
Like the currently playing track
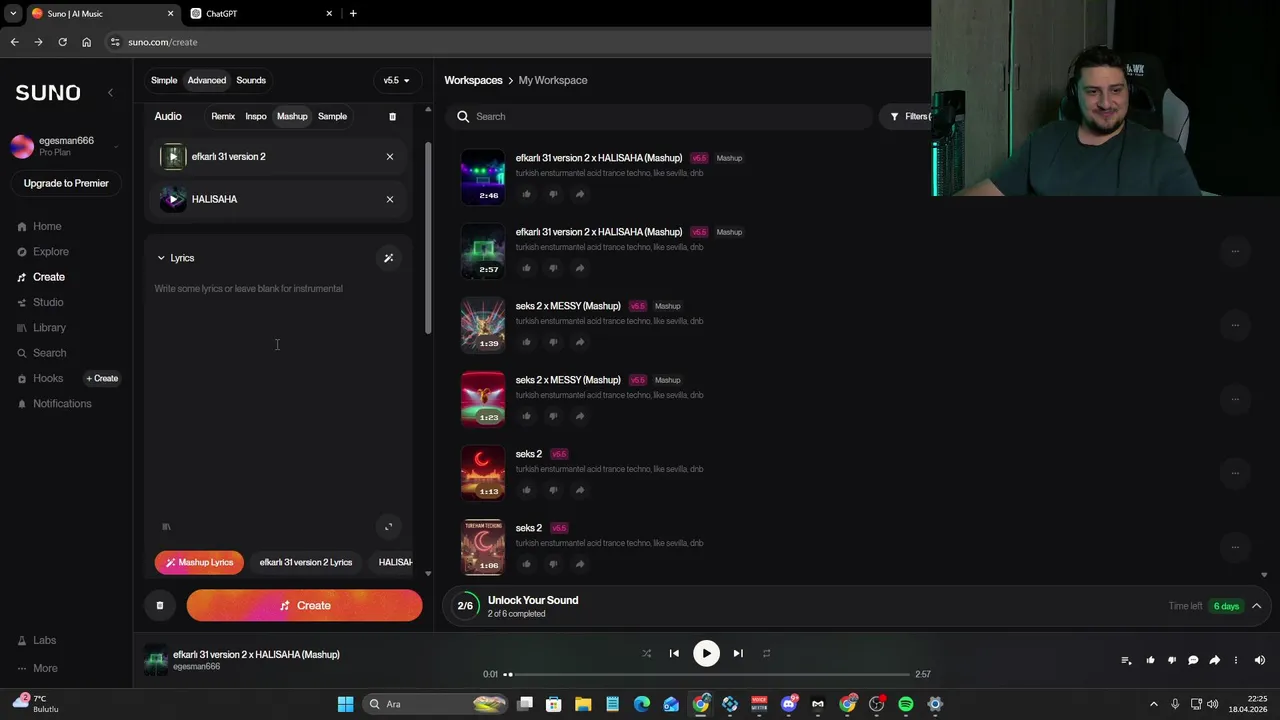1150,660
